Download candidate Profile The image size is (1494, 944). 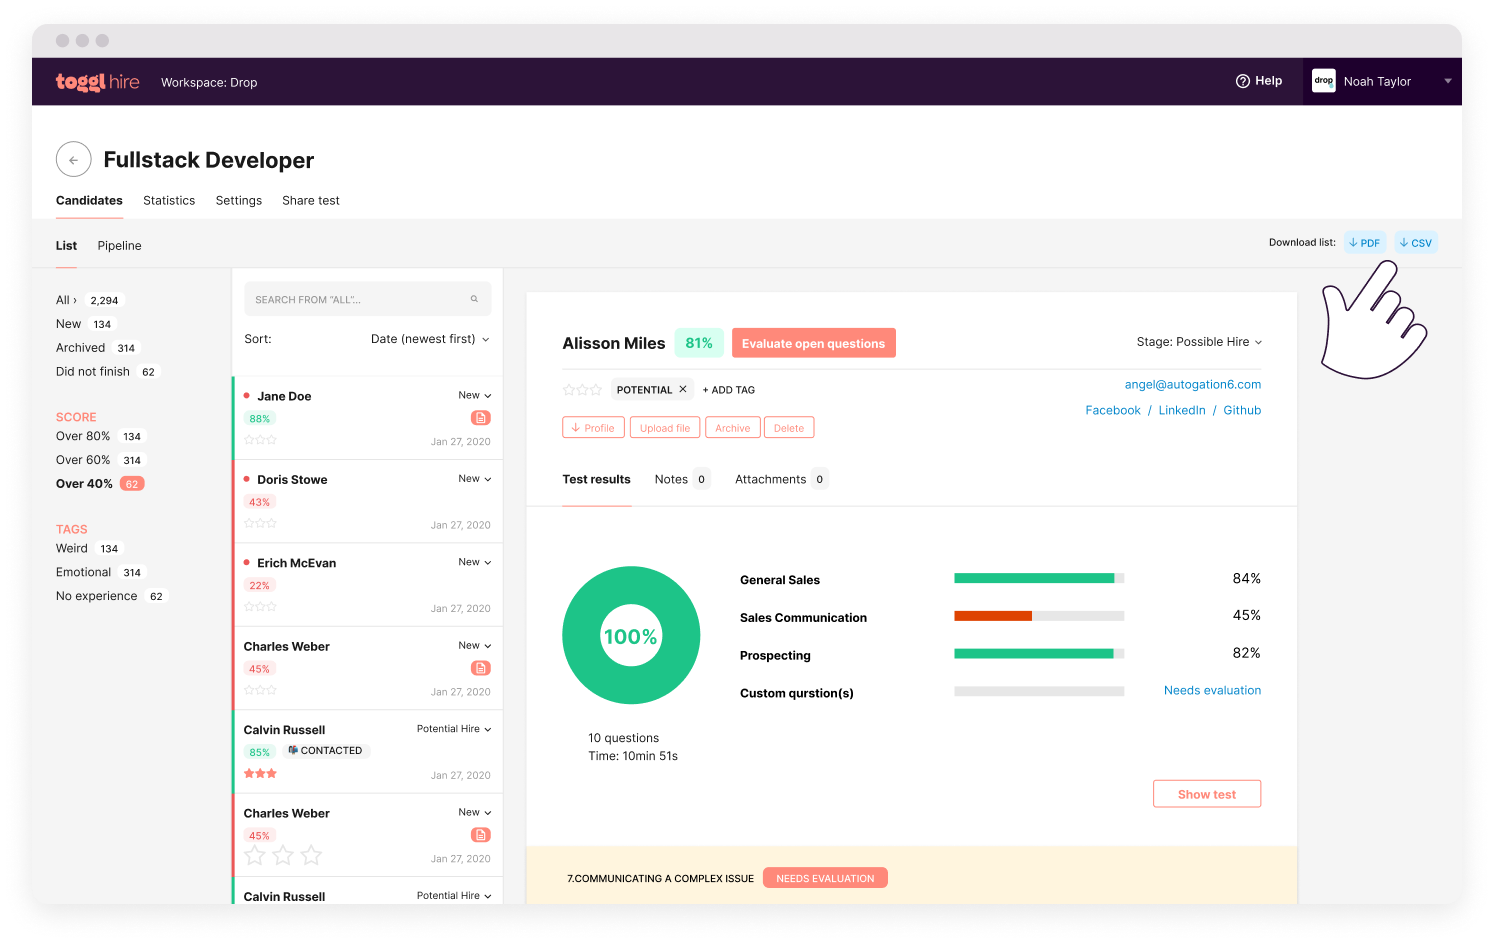pyautogui.click(x=593, y=428)
